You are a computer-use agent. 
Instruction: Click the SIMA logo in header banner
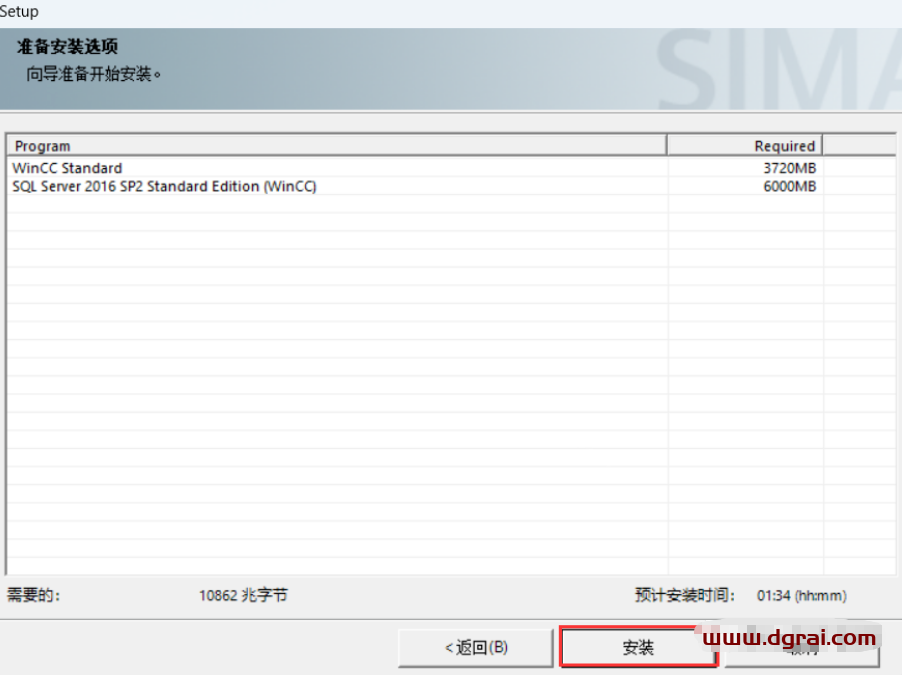coord(778,72)
